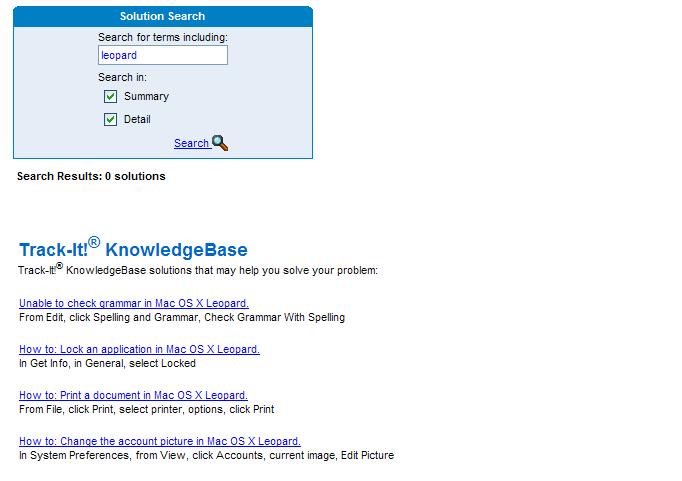Click the 'In Get Info' description text
The width and height of the screenshot is (682, 481).
107,363
